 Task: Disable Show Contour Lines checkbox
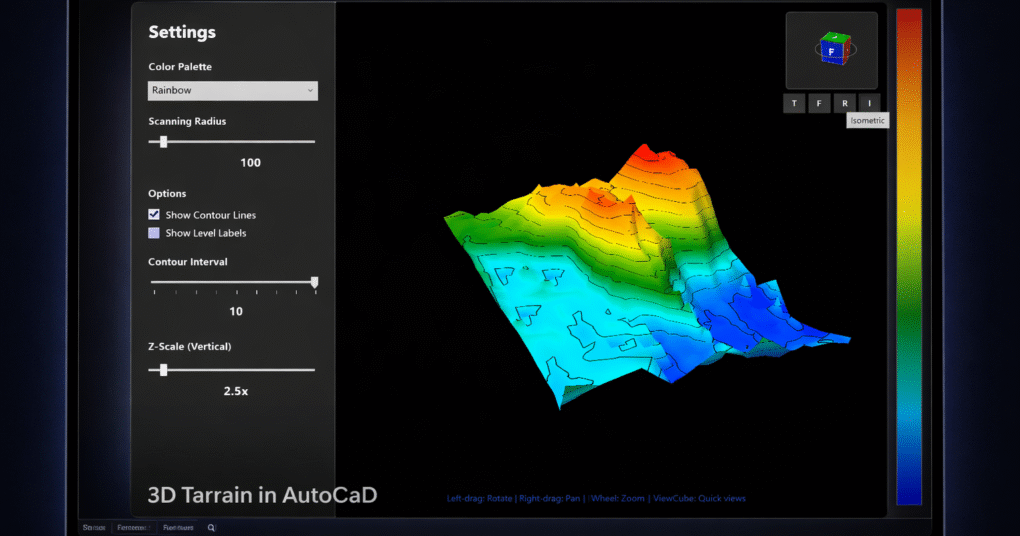click(154, 215)
